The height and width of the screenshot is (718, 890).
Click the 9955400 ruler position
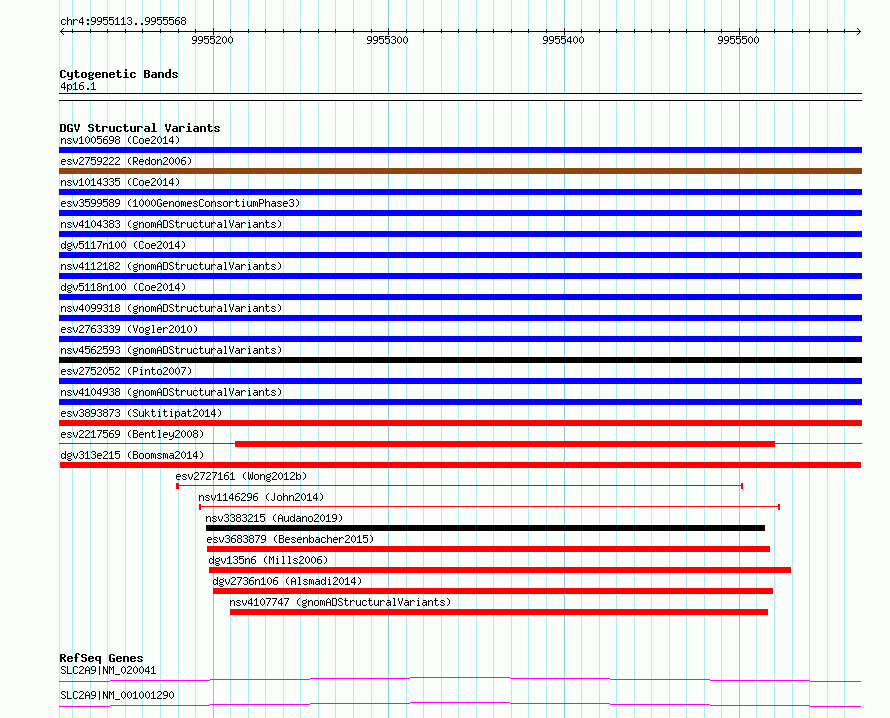coord(563,40)
